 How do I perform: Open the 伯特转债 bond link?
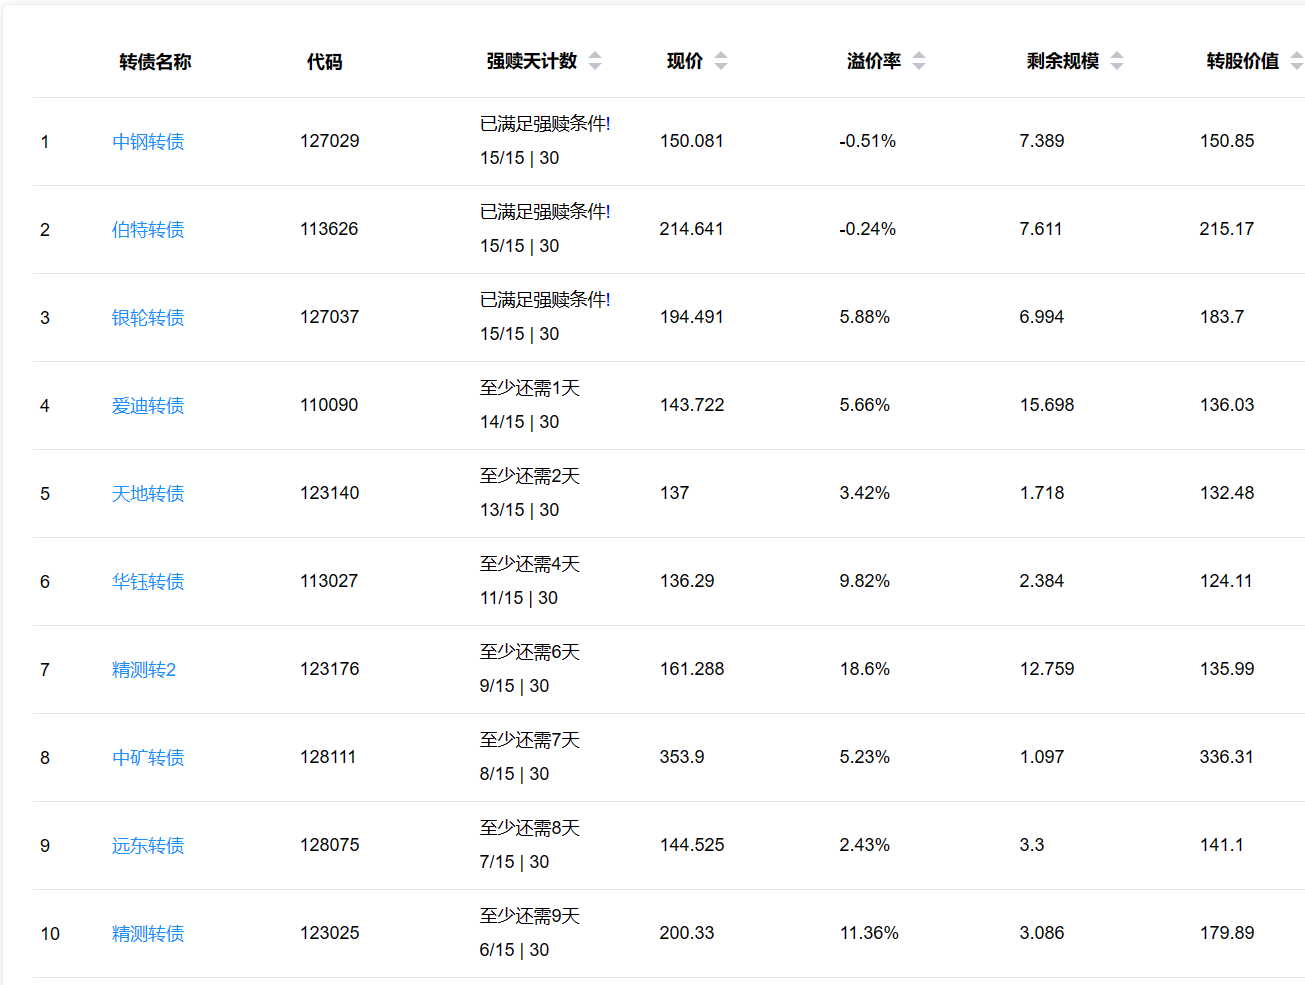(x=148, y=230)
